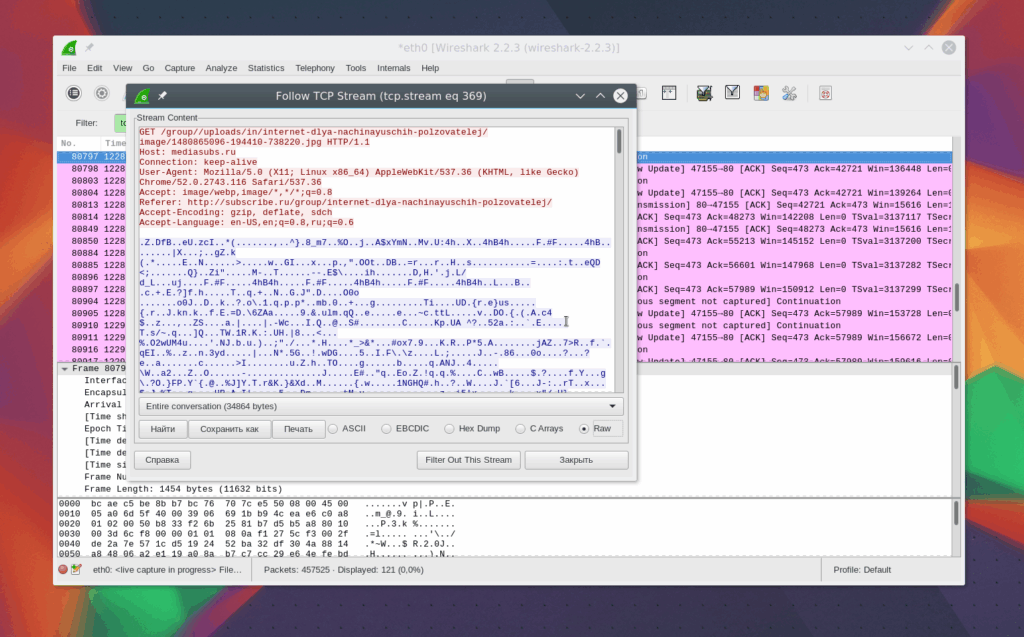Click the Закрыть button
Viewport: 1024px width, 637px height.
576,460
